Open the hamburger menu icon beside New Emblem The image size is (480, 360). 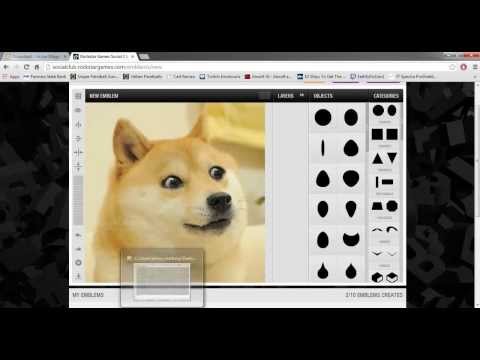click(78, 96)
